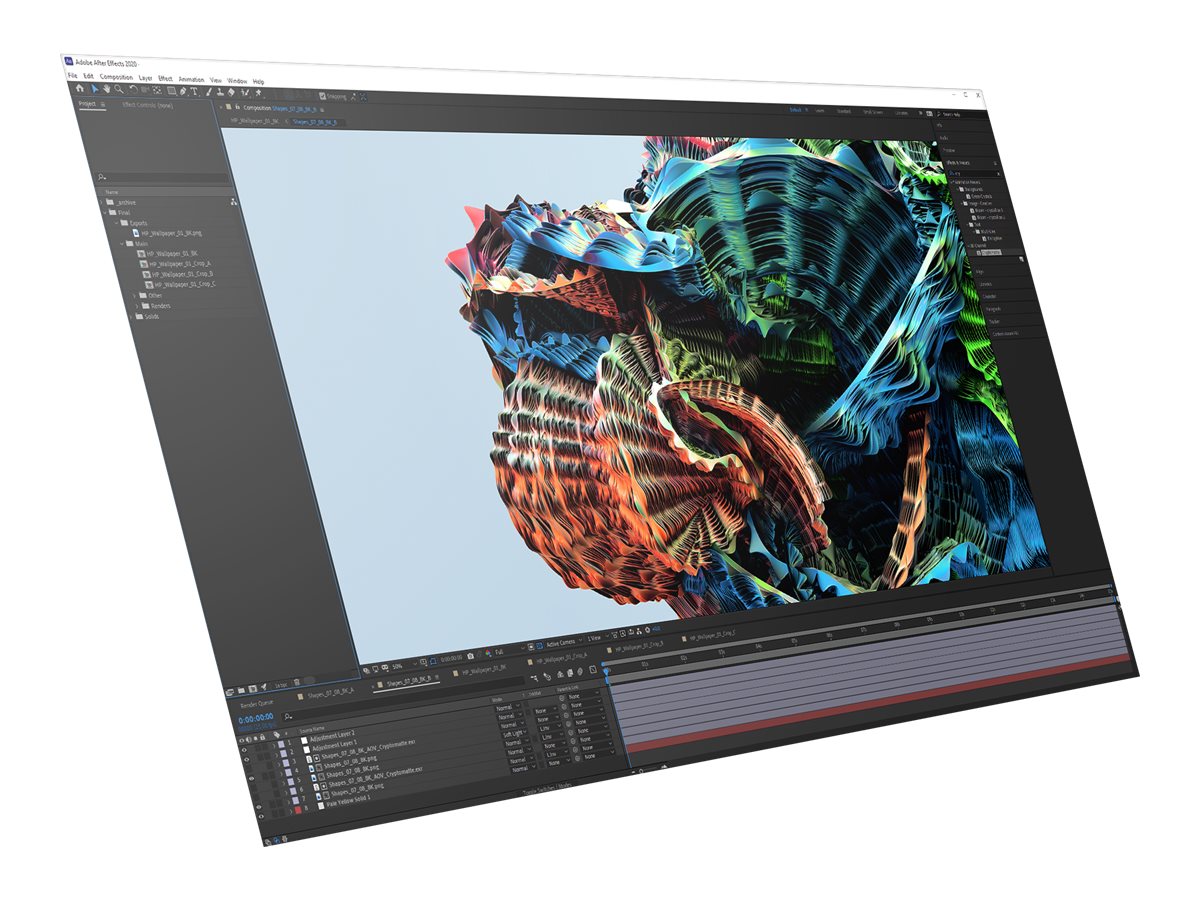Viewport: 1200px width, 900px height.
Task: Collapse the Final folder
Action: click(105, 212)
